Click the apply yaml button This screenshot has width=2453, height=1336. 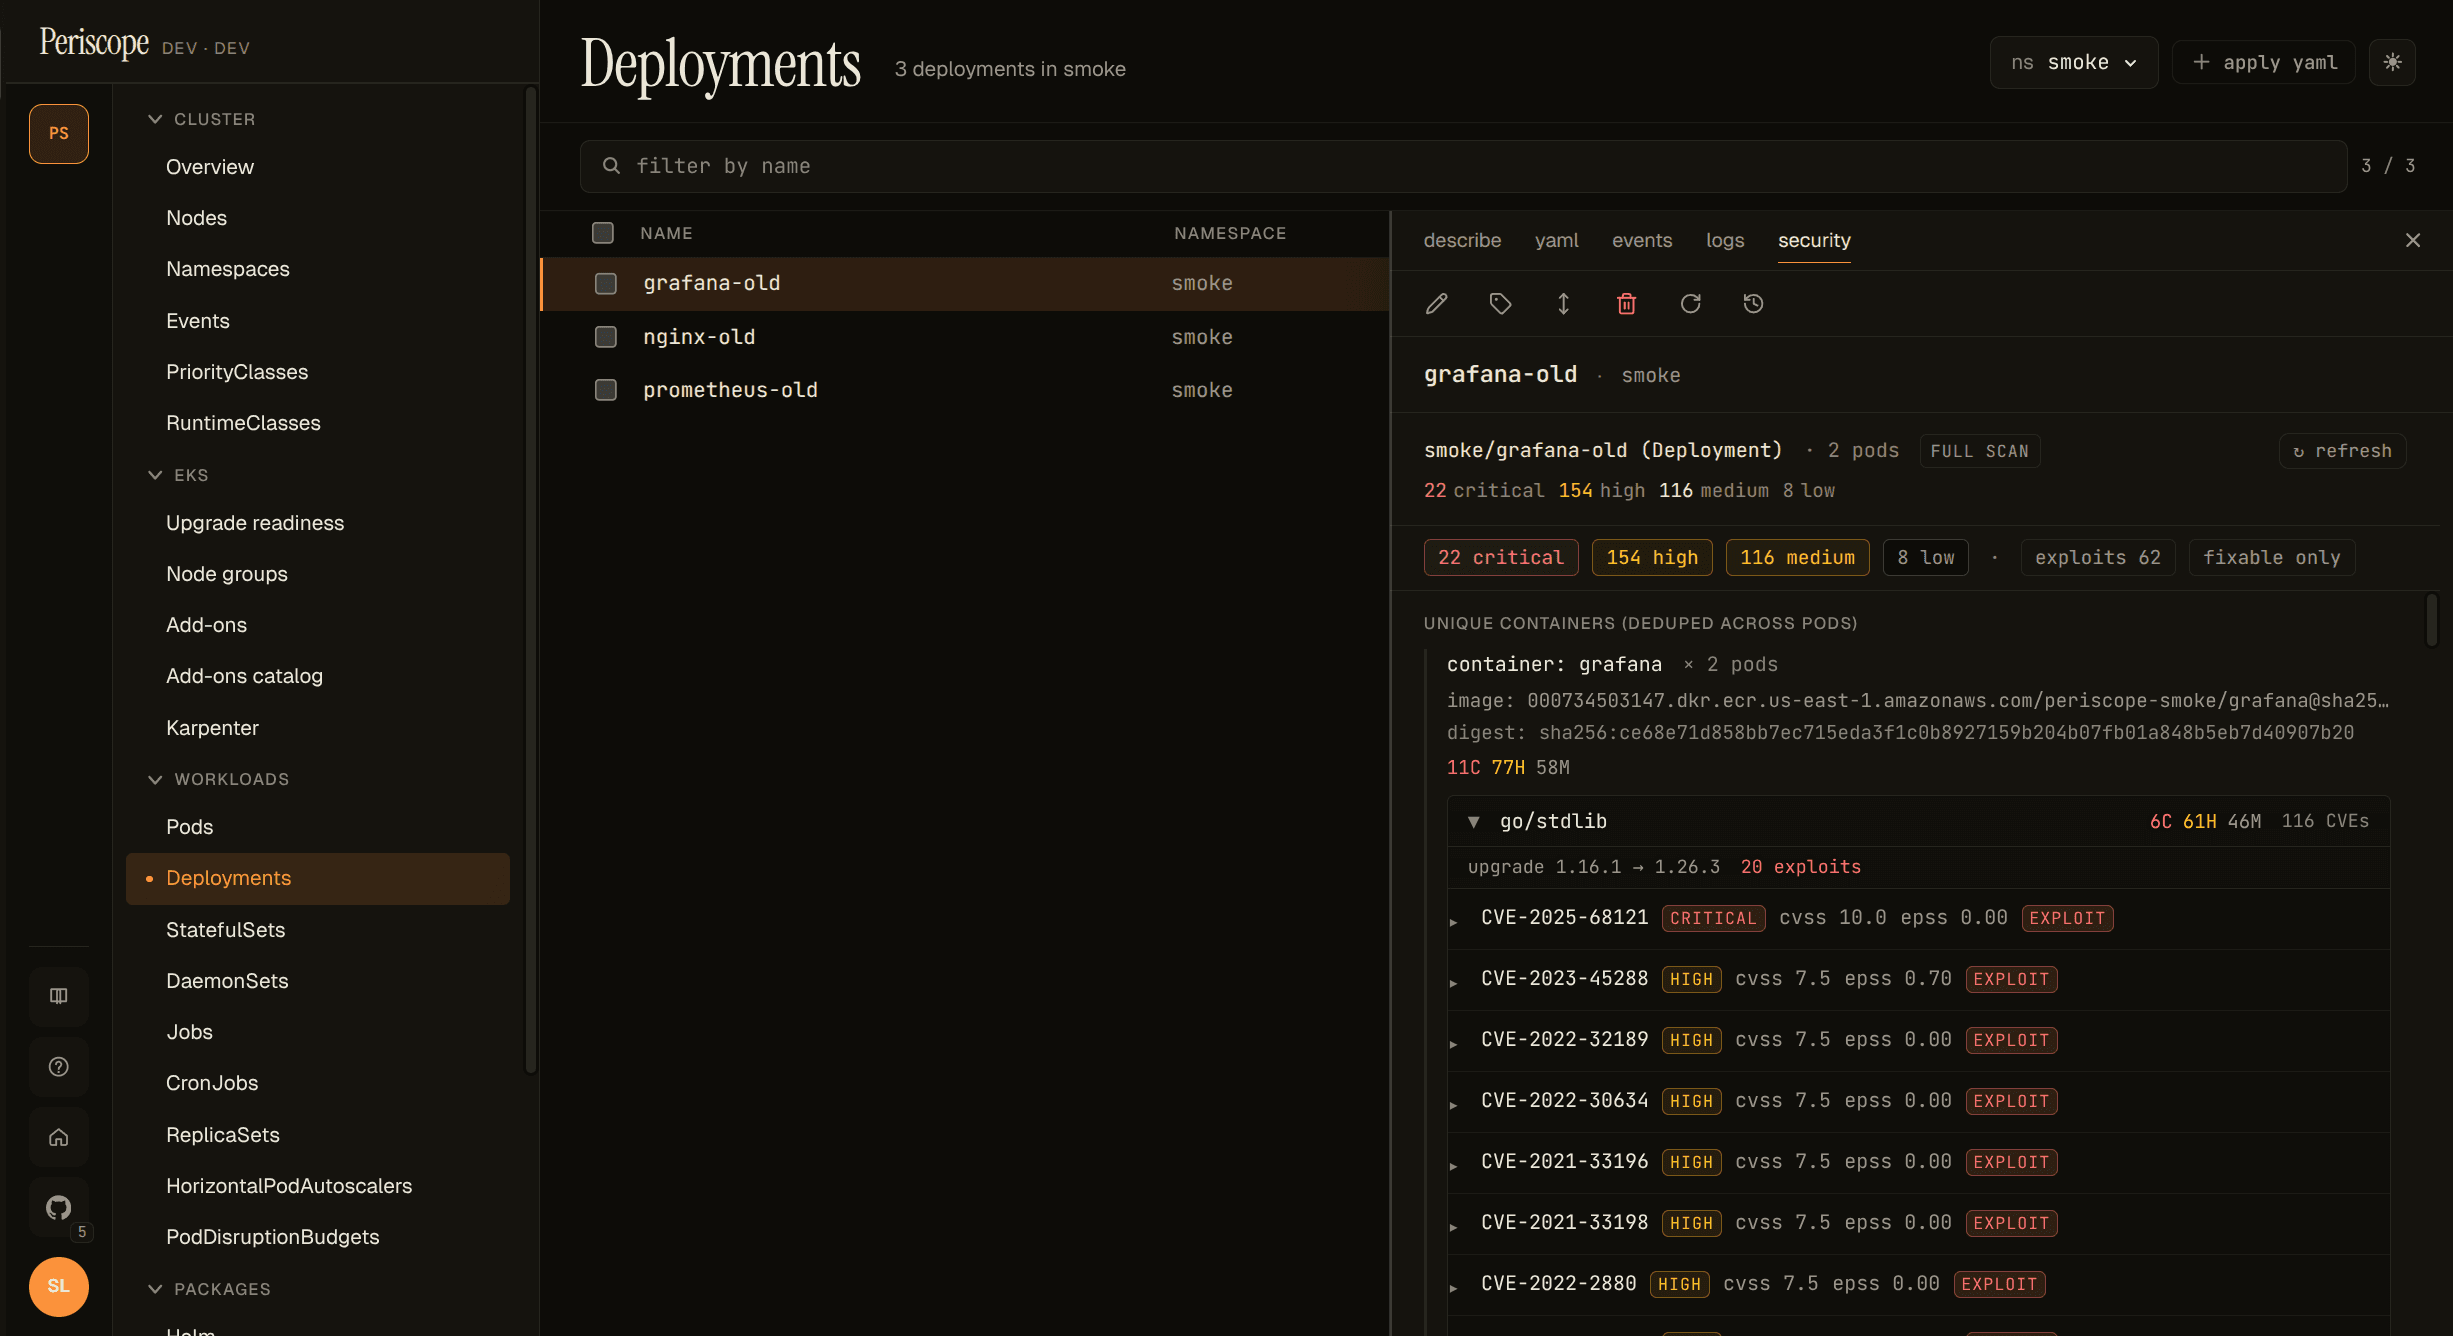2264,62
